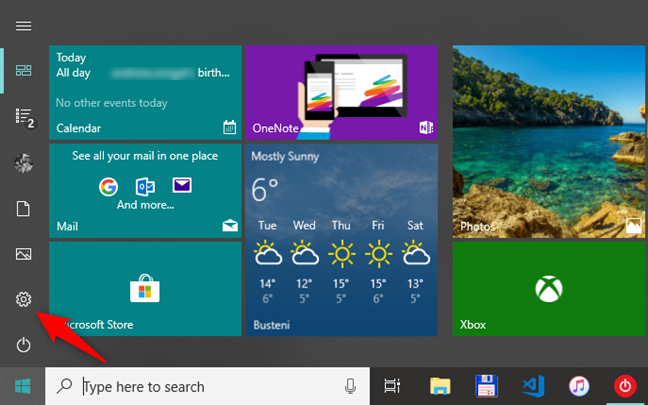Open Task View from the taskbar
The width and height of the screenshot is (648, 405).
393,386
